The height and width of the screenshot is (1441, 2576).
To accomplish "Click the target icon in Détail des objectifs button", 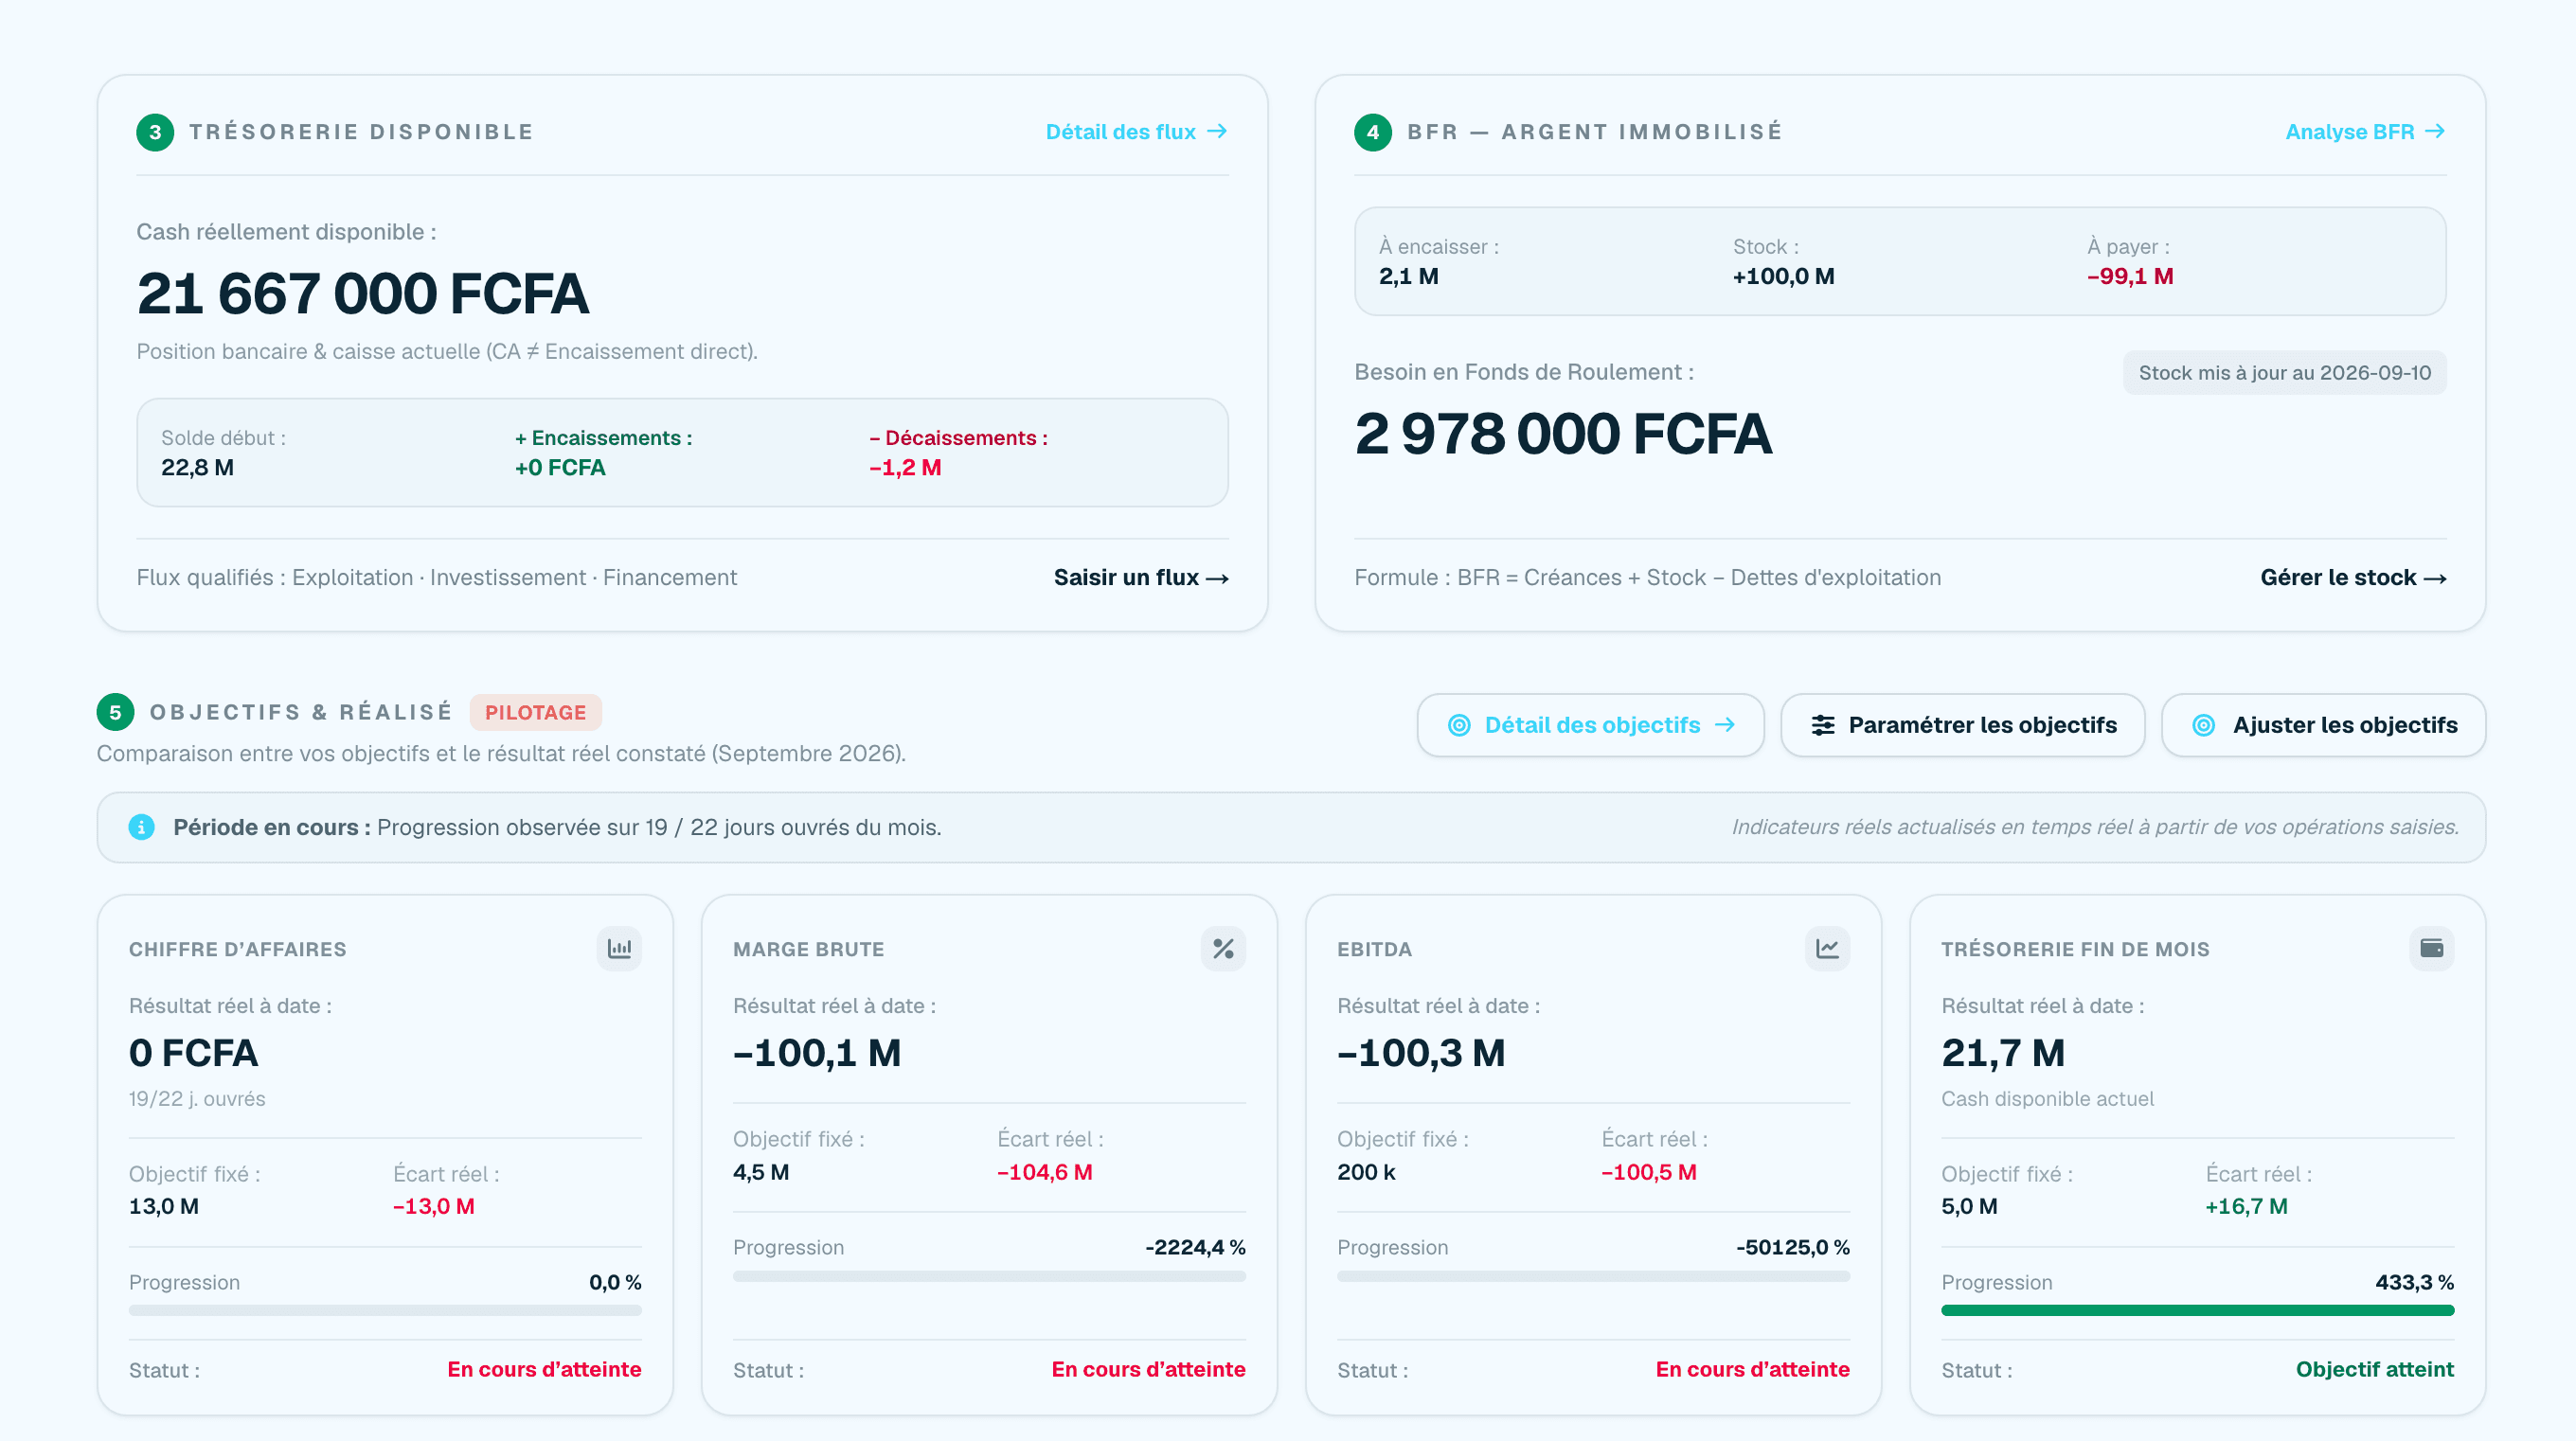I will [1459, 725].
